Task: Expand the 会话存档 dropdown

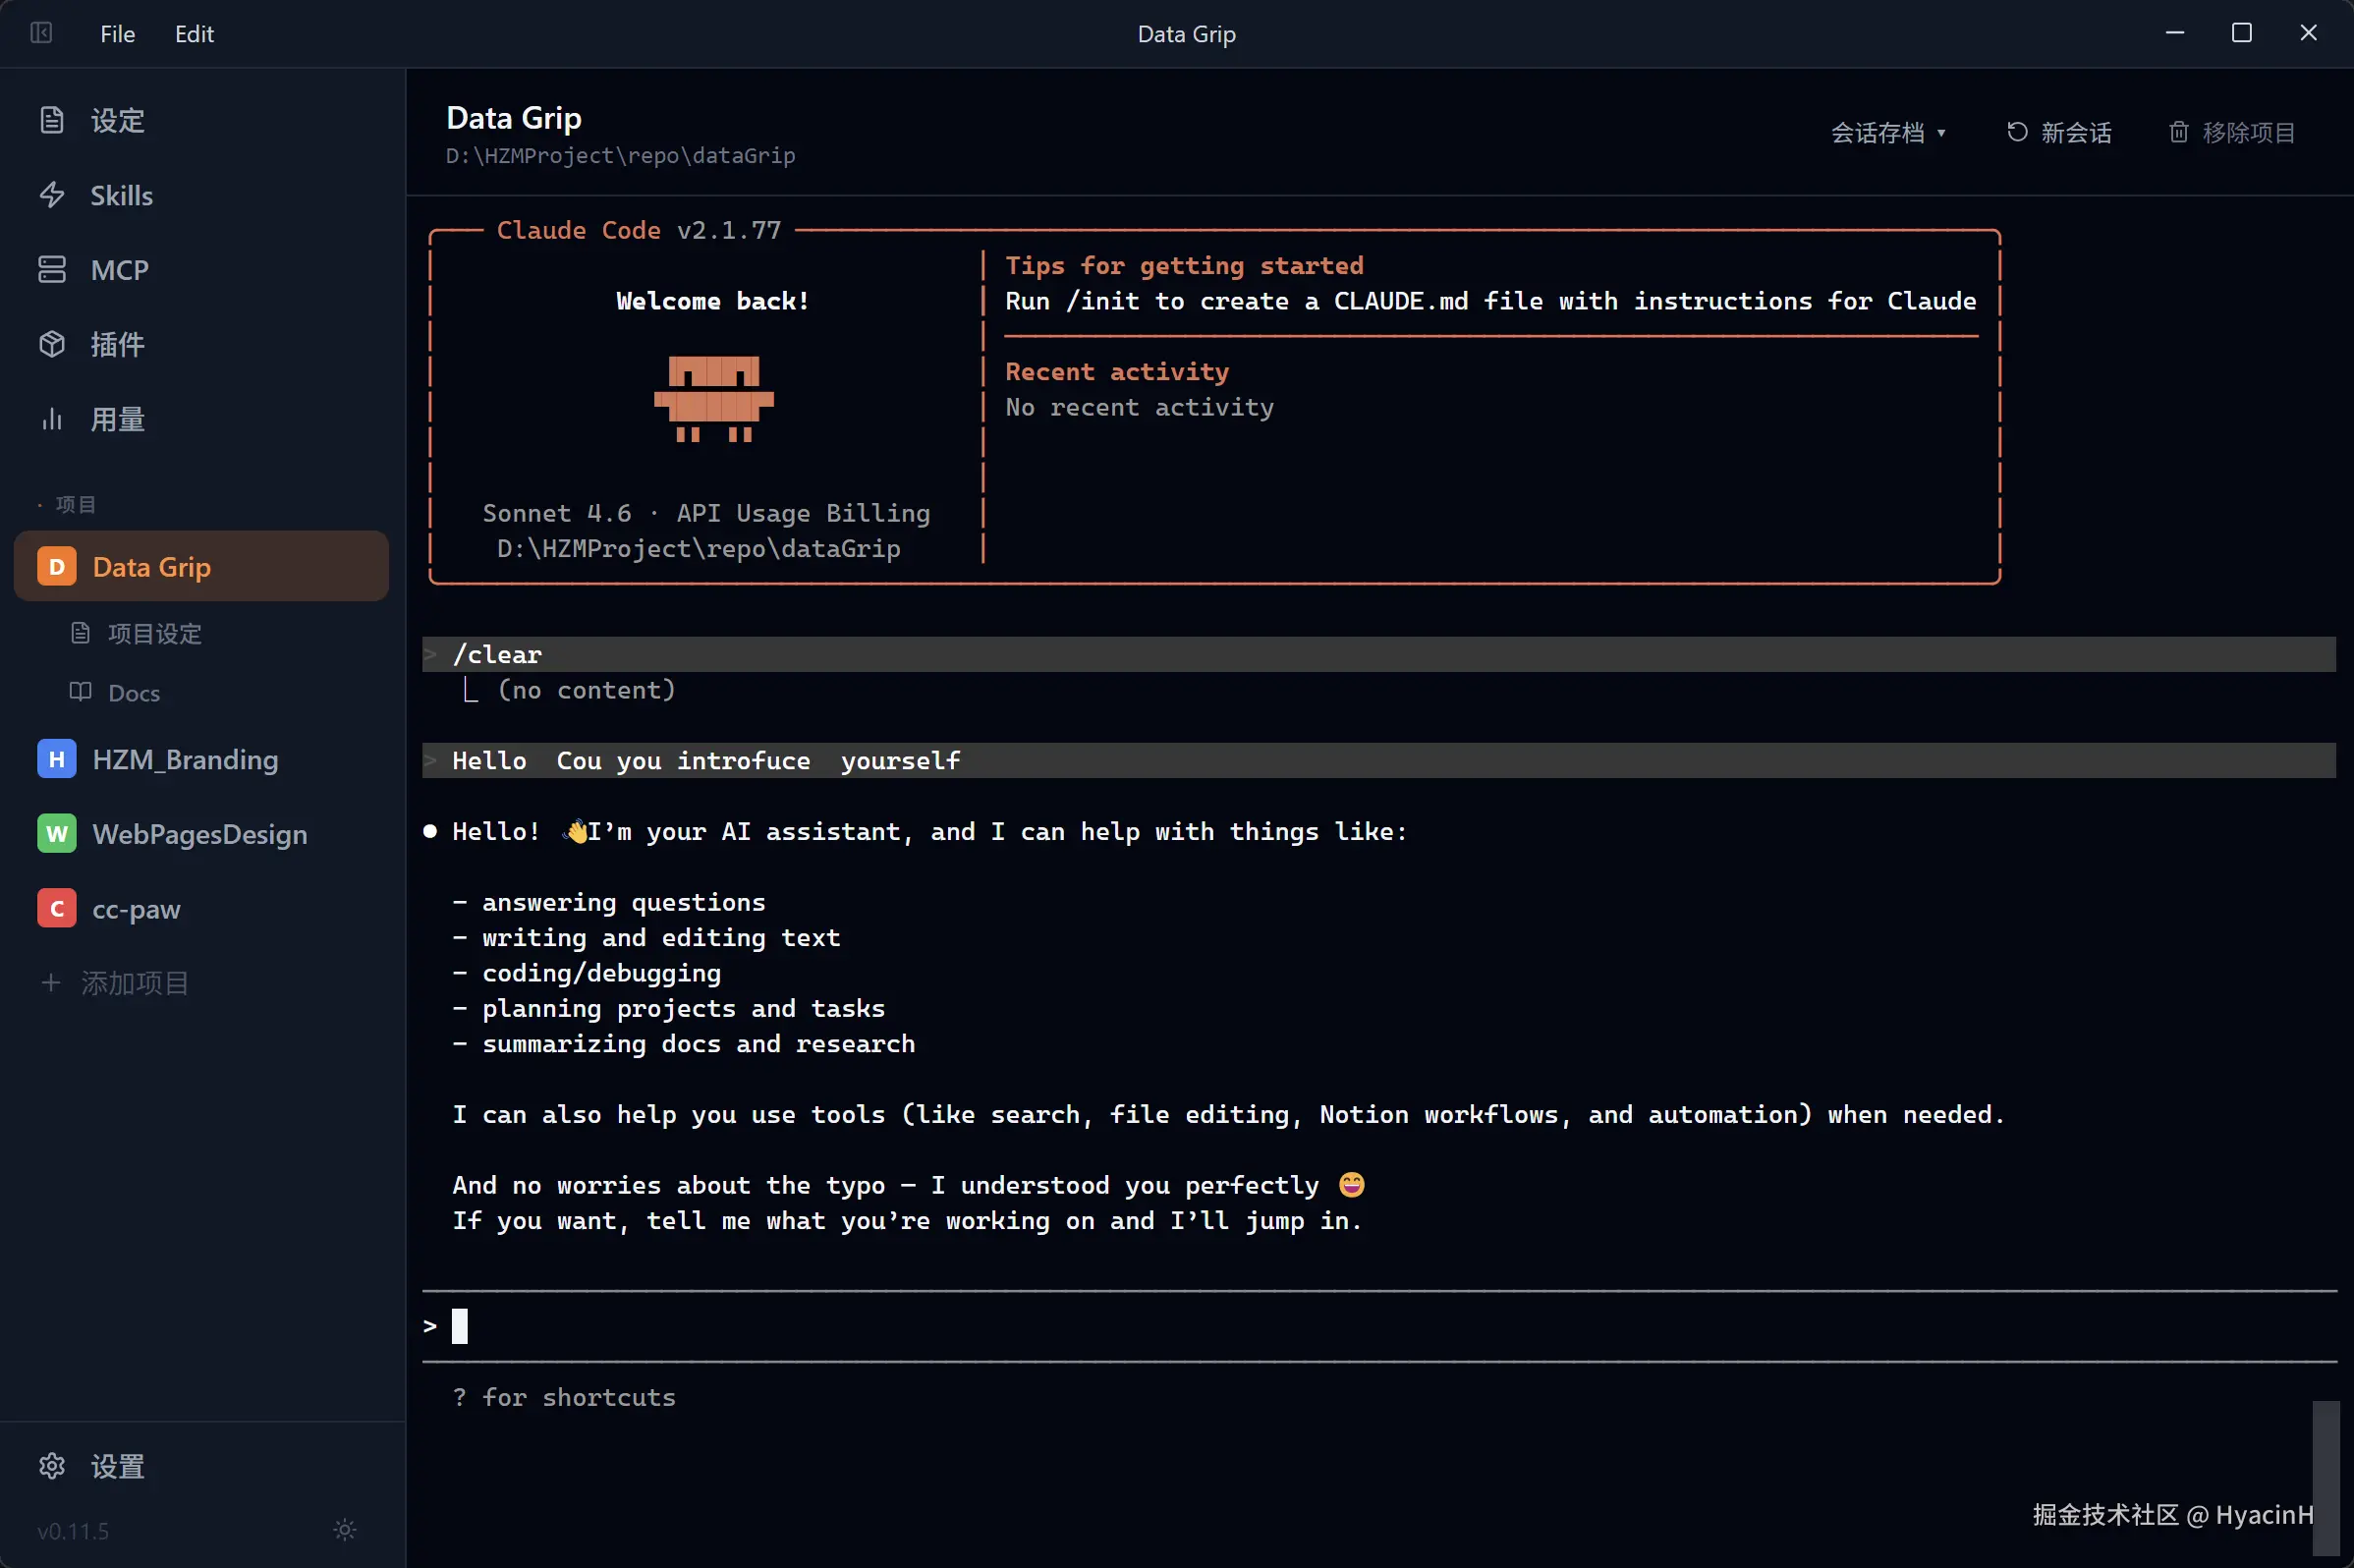Action: (x=1887, y=133)
